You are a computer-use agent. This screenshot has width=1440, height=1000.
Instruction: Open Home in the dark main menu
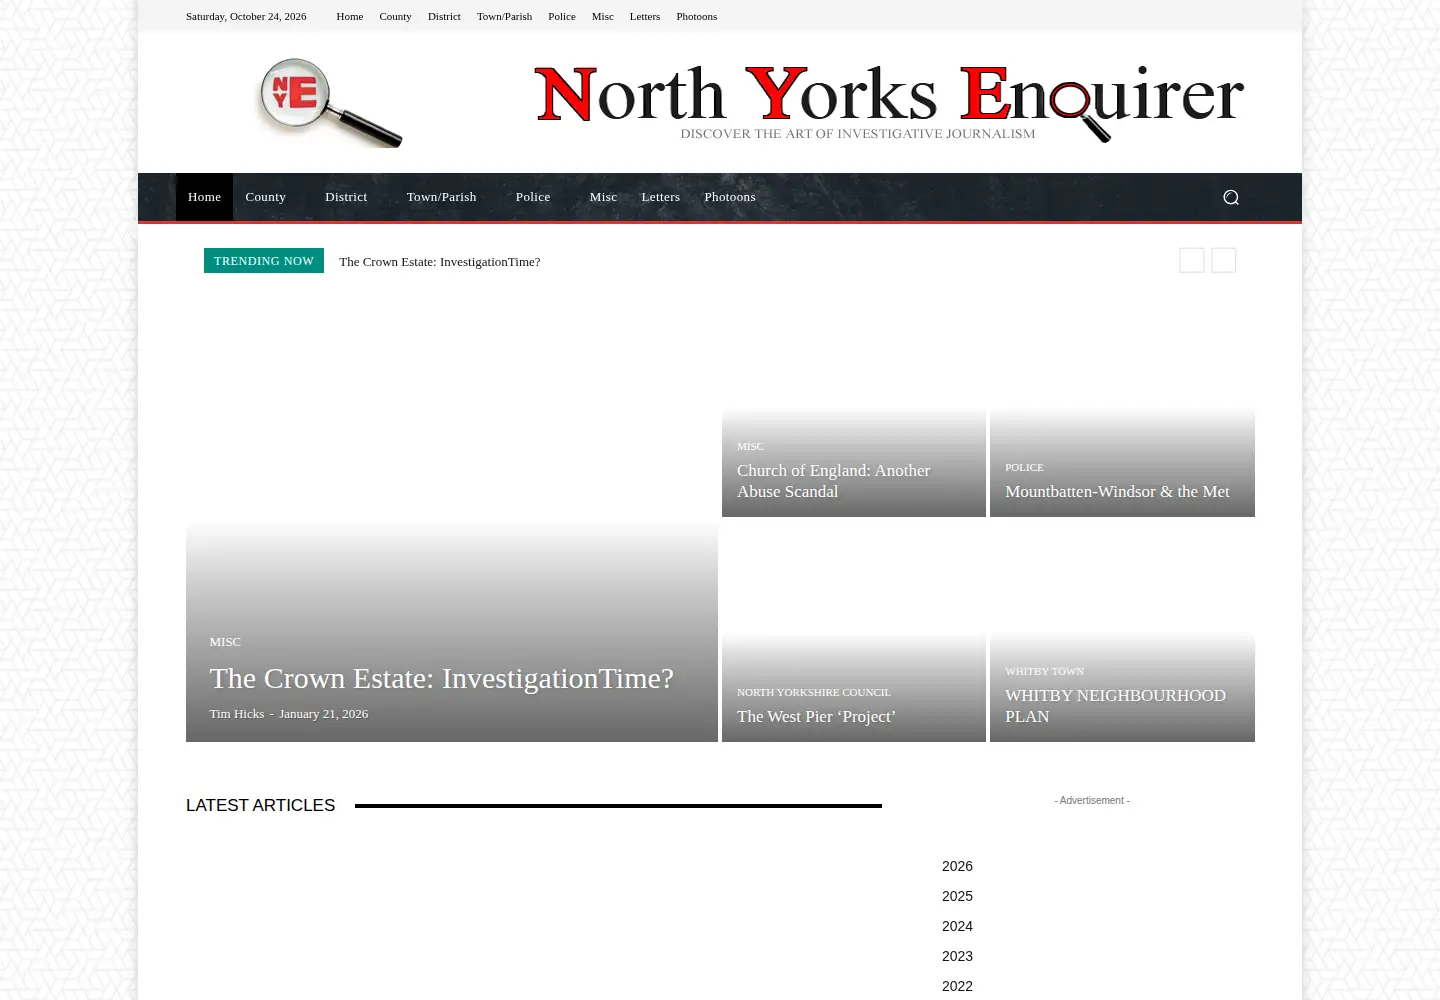click(x=204, y=197)
